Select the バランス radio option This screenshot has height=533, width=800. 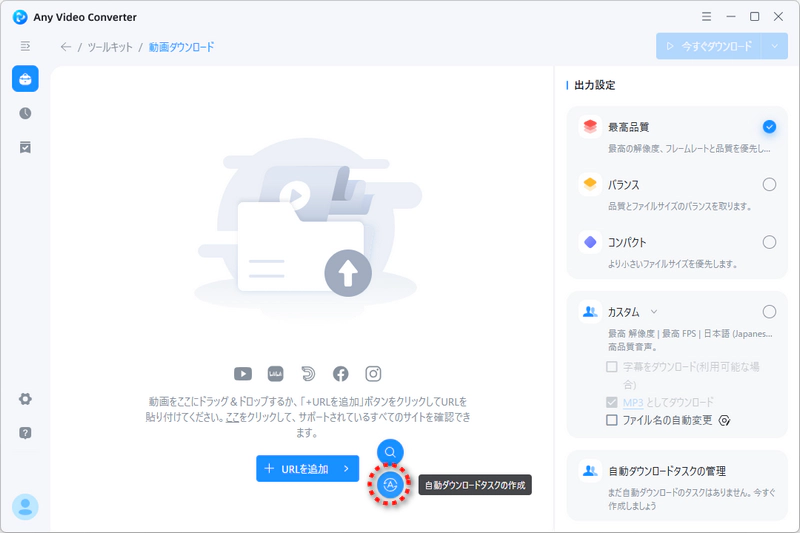pos(769,184)
